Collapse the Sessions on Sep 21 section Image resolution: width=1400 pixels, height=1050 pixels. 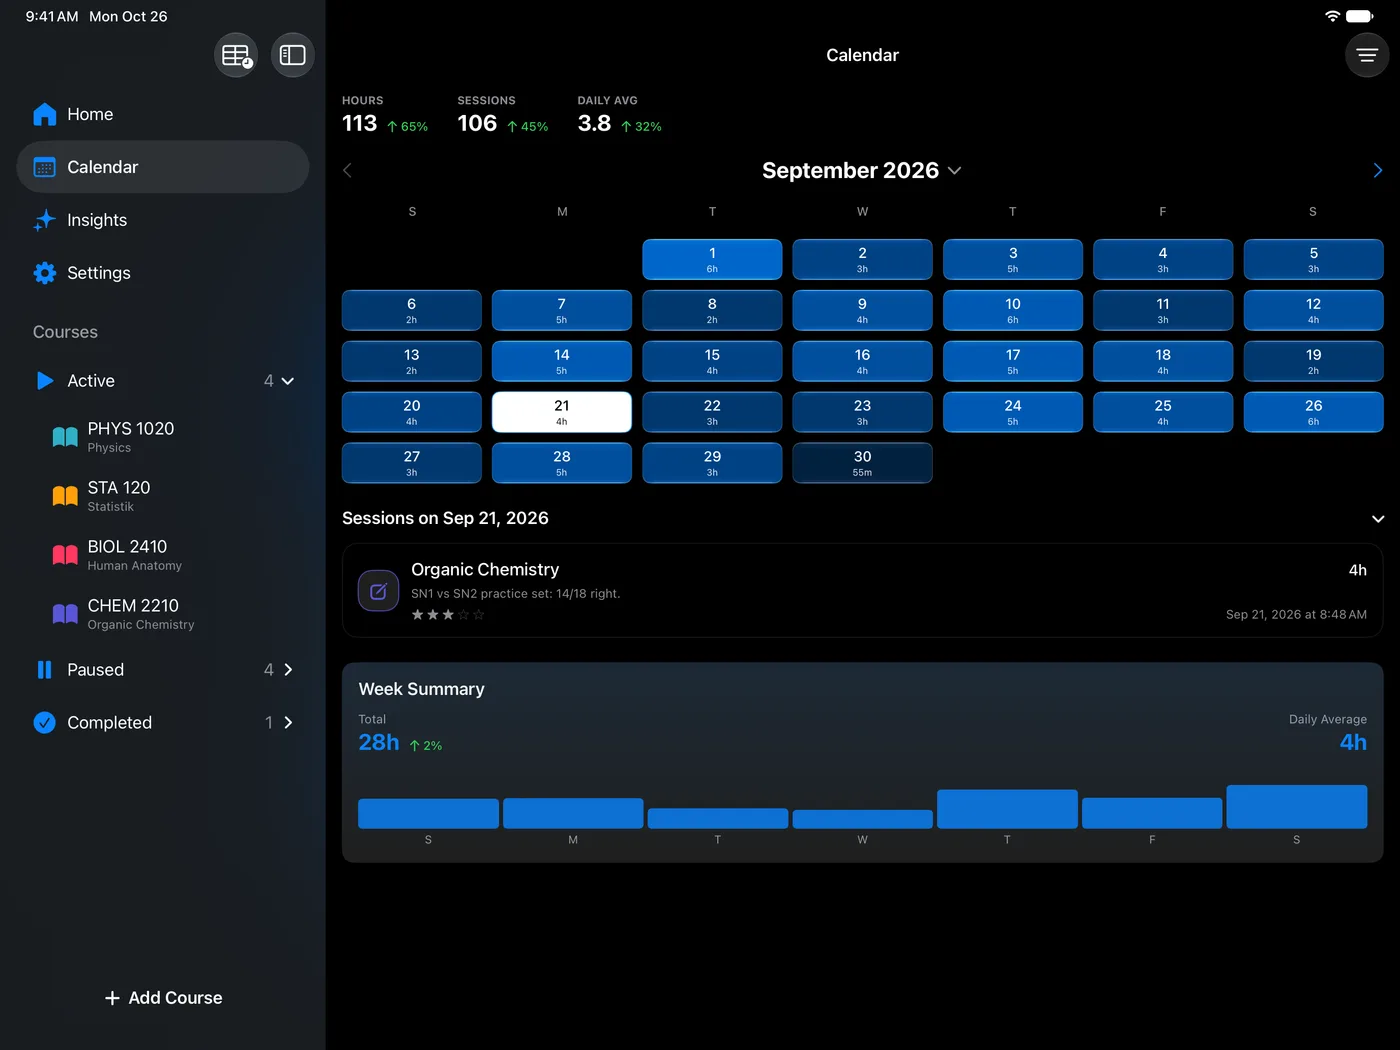pos(1378,519)
